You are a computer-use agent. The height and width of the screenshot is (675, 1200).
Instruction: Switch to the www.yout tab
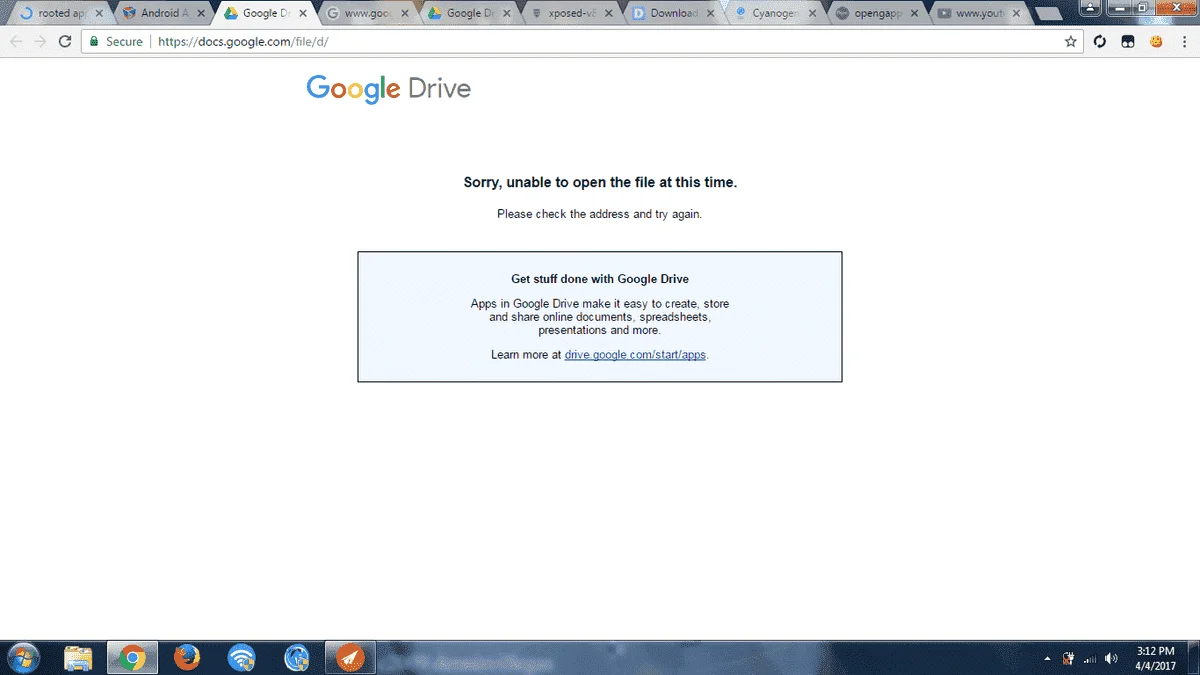click(x=980, y=14)
